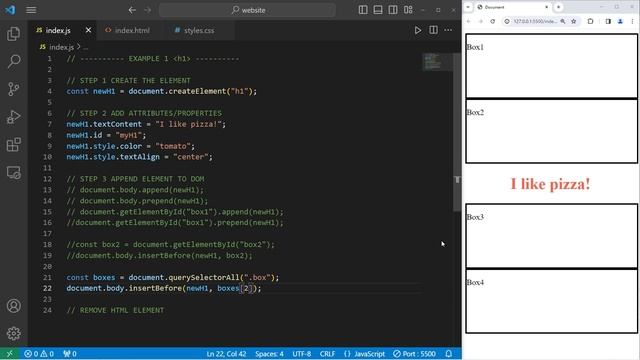Close the Document browser tab

pos(547,7)
